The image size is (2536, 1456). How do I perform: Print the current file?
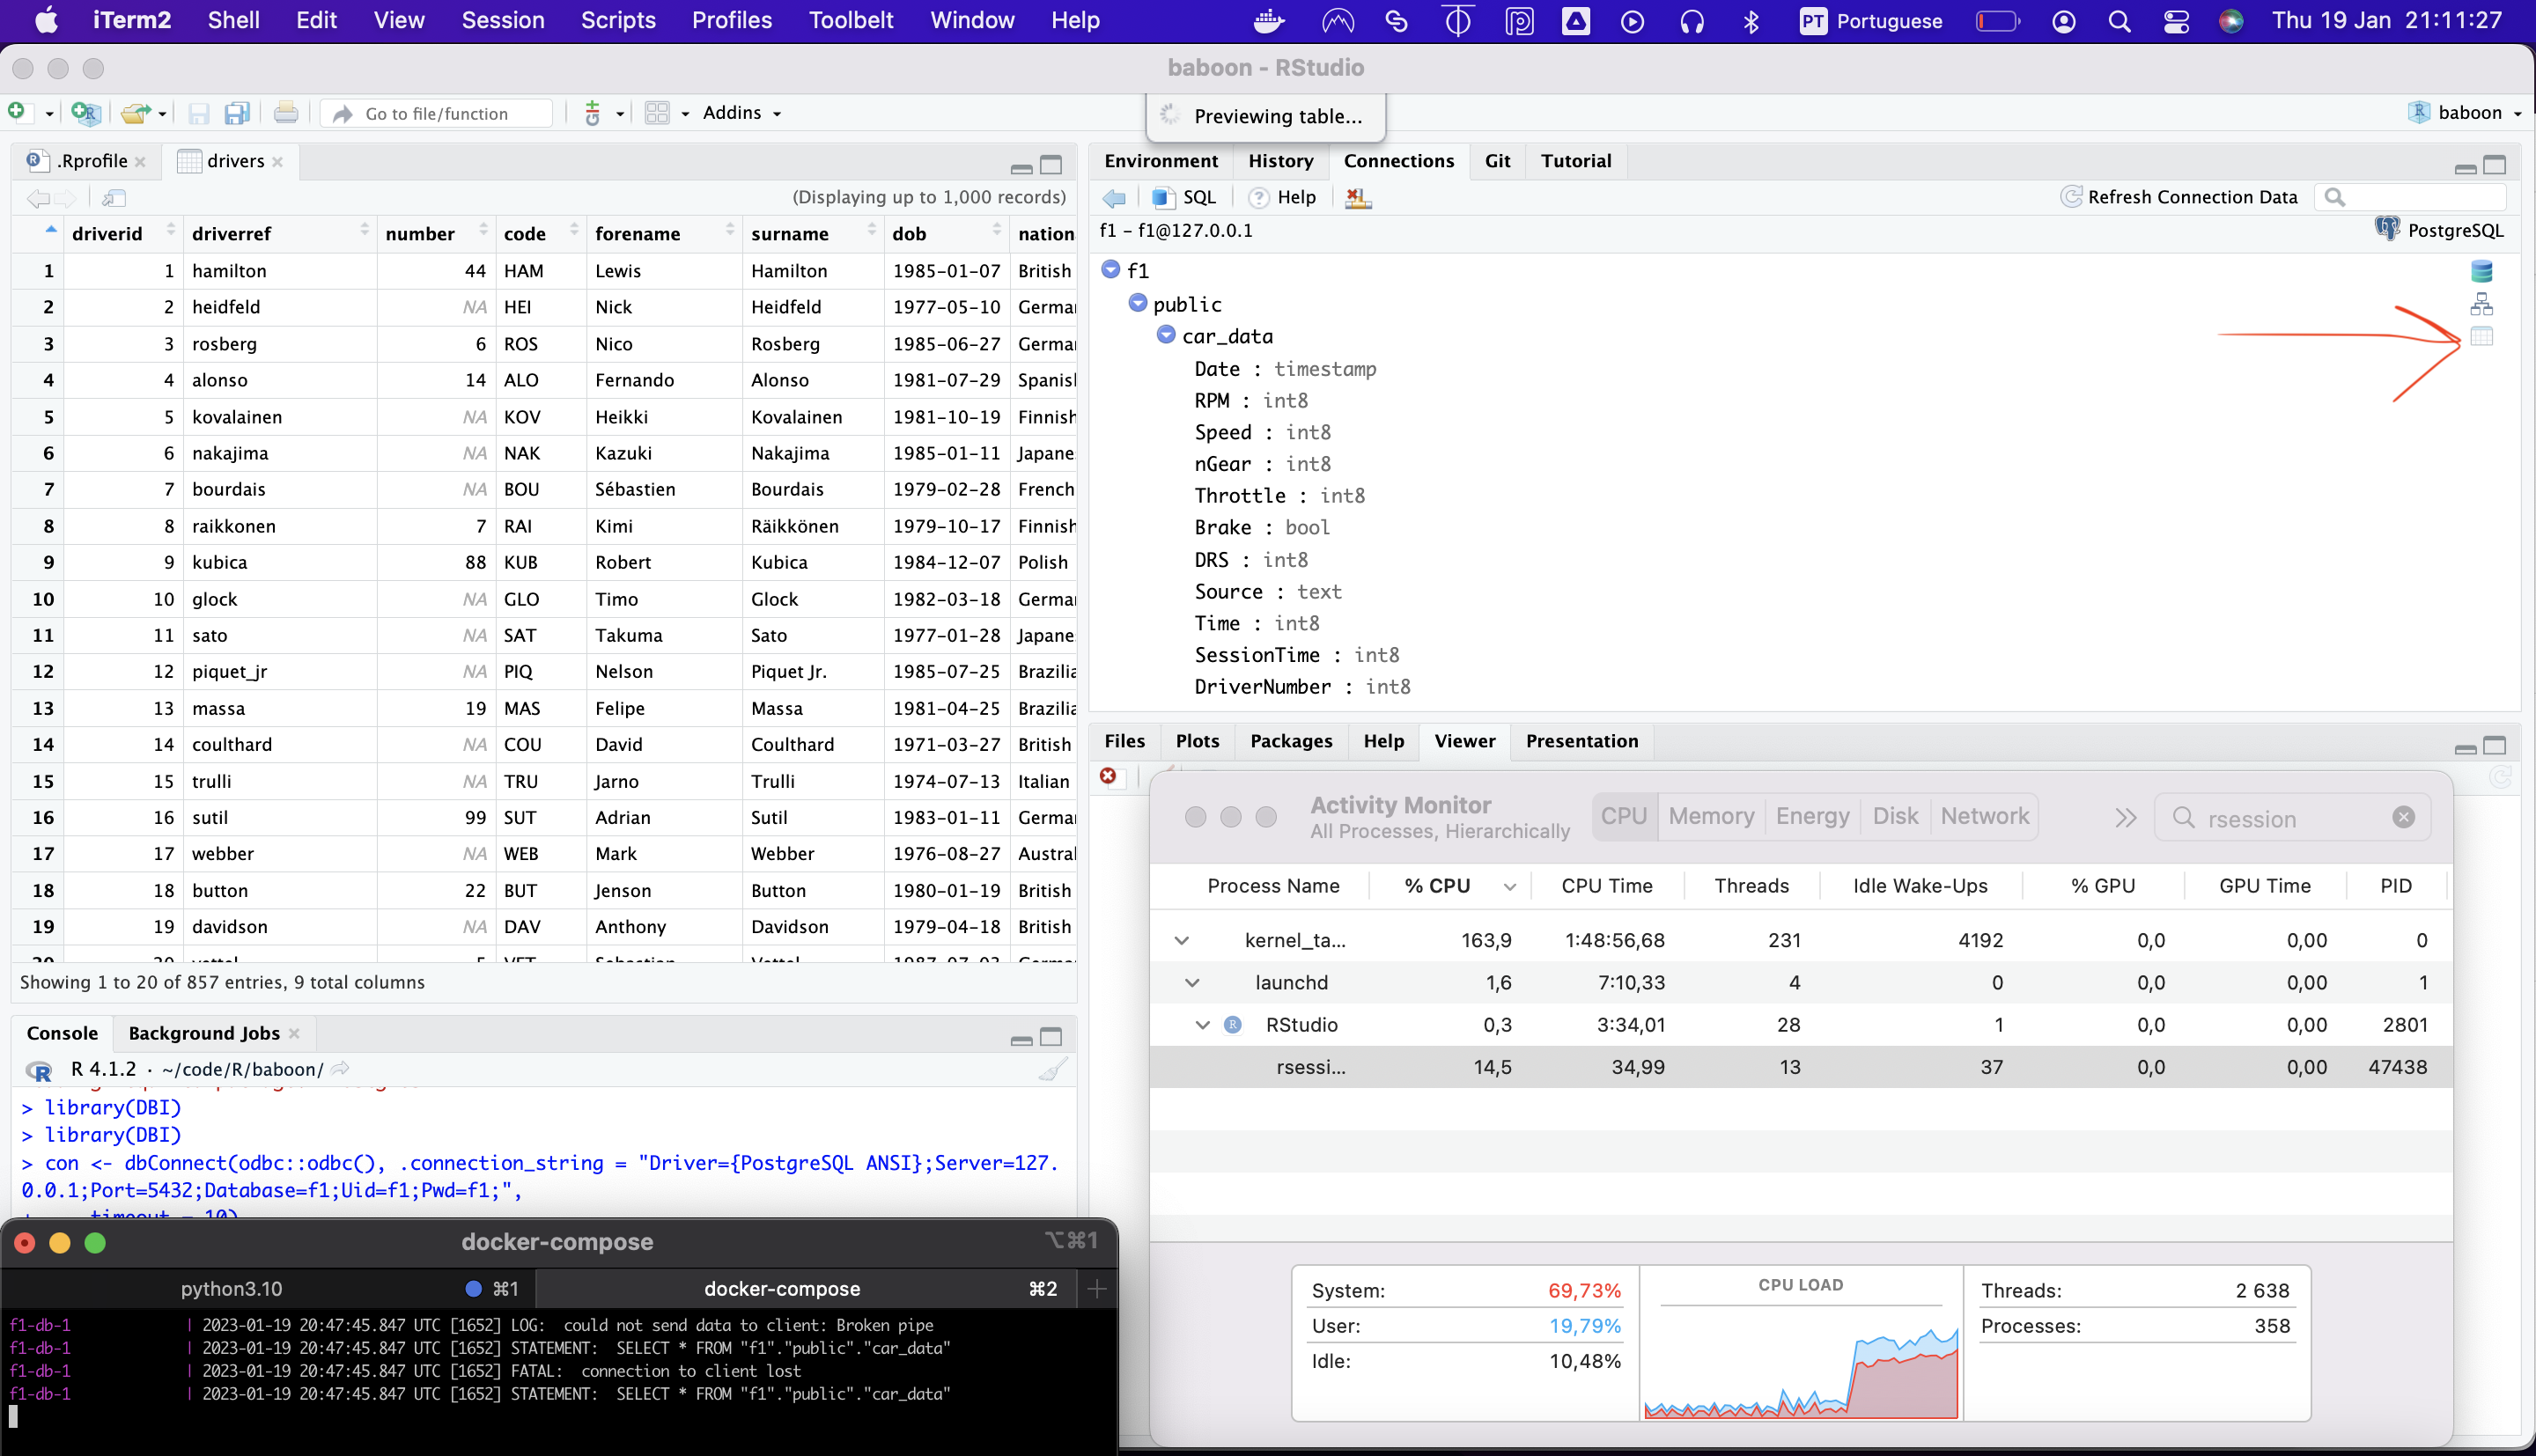point(286,113)
